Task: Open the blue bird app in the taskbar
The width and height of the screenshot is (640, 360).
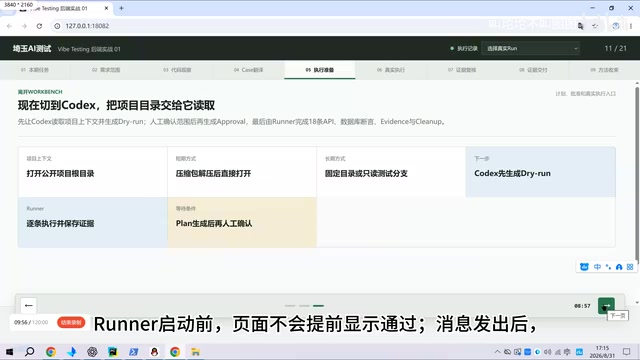Action: (71, 351)
